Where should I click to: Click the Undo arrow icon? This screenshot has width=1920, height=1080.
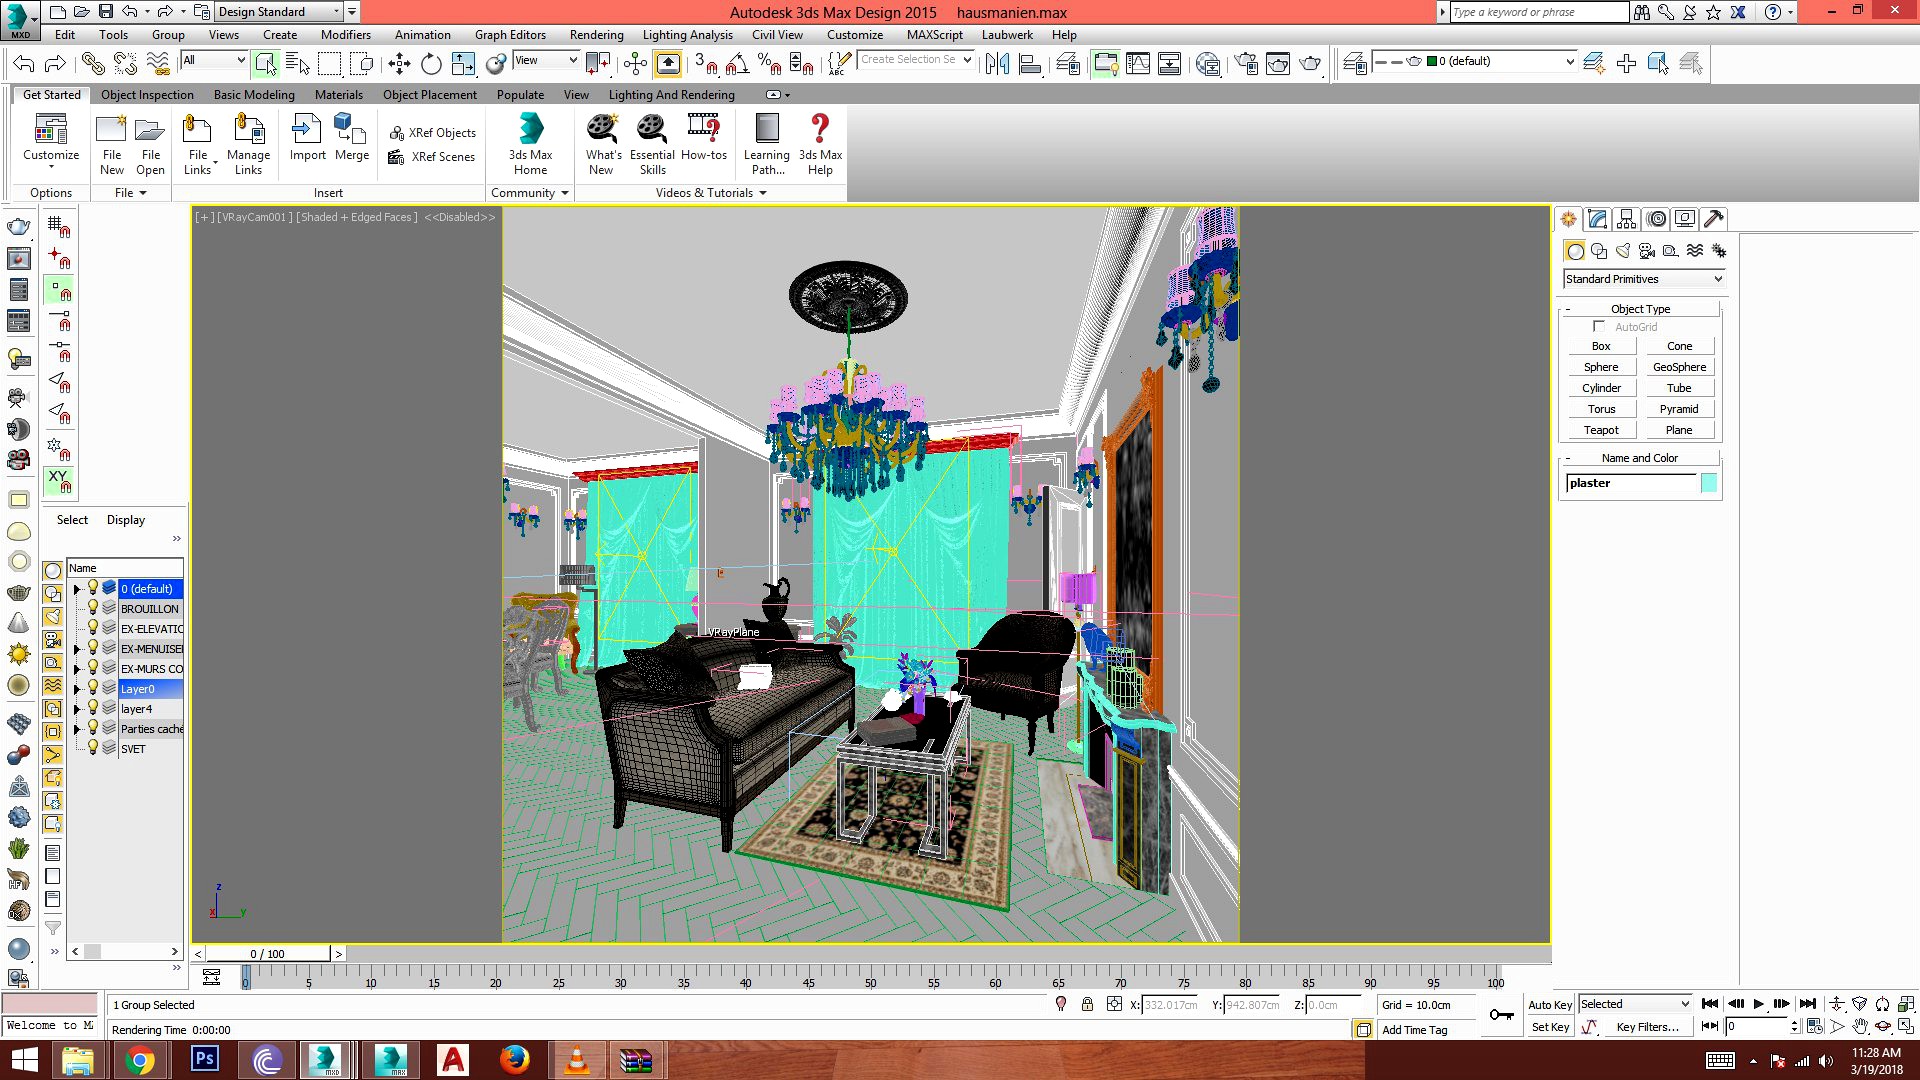point(24,64)
